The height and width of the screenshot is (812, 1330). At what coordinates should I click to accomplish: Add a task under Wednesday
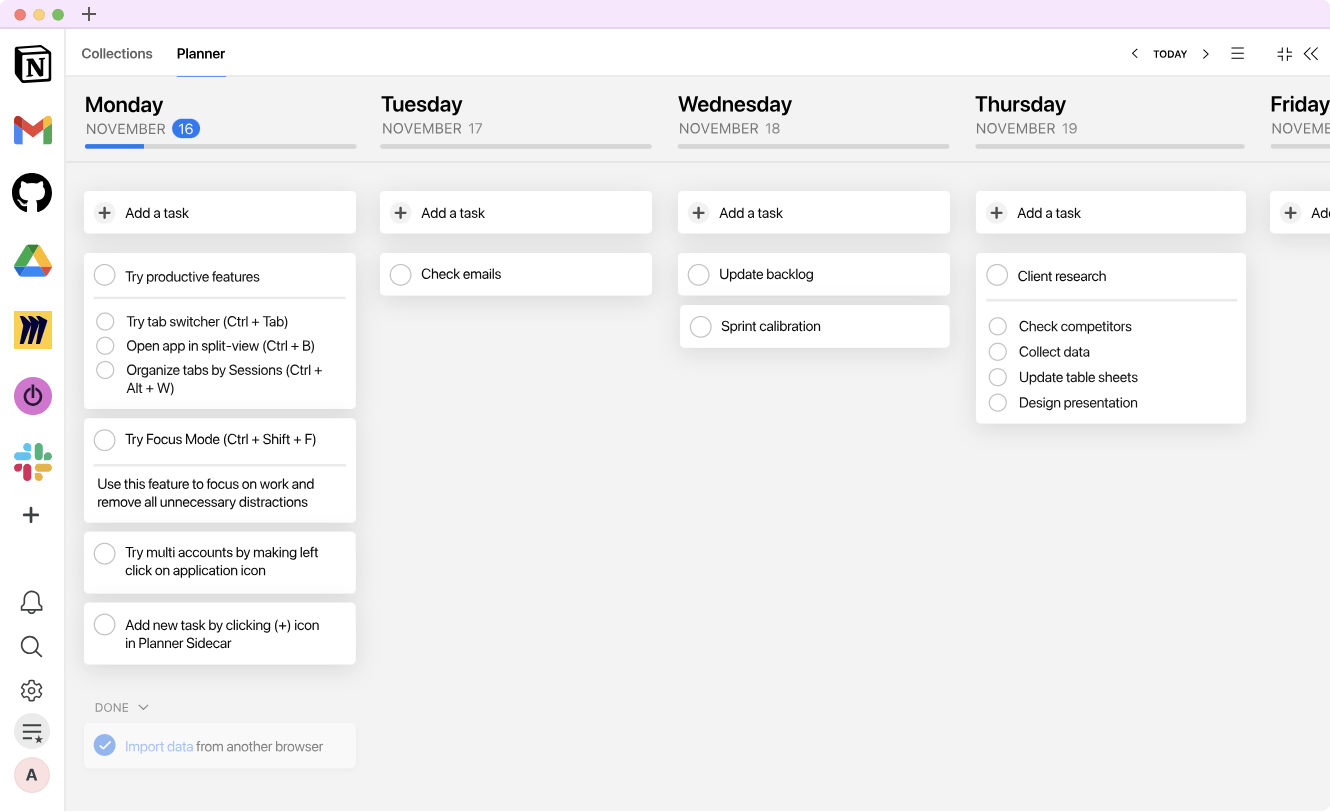click(x=751, y=213)
